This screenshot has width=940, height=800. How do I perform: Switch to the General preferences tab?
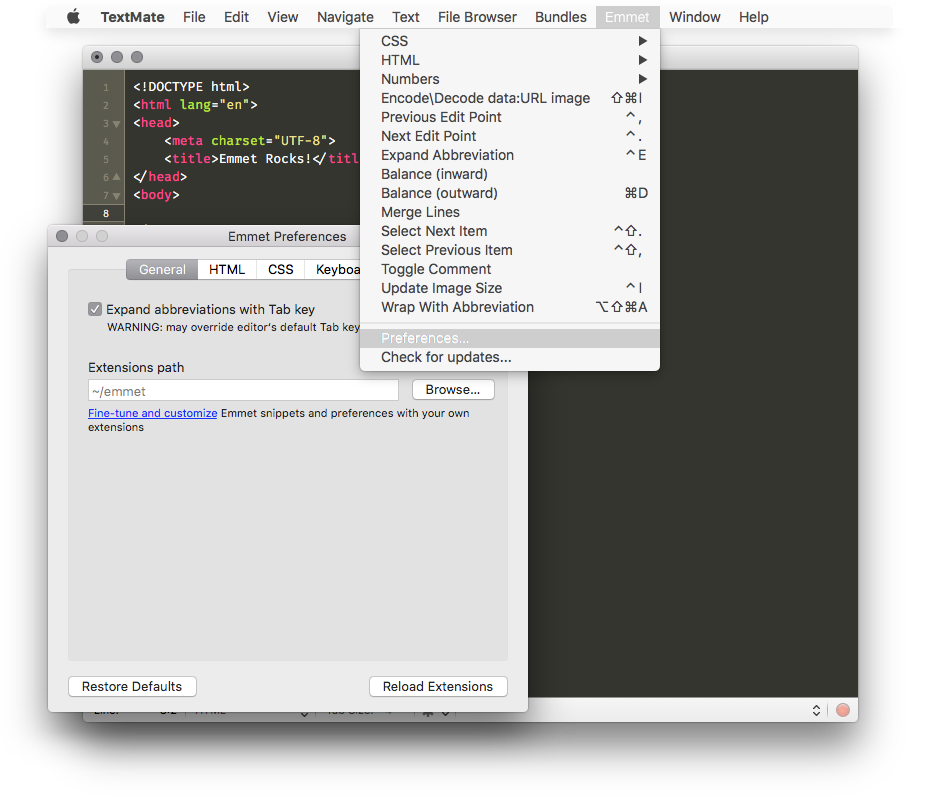coord(162,270)
